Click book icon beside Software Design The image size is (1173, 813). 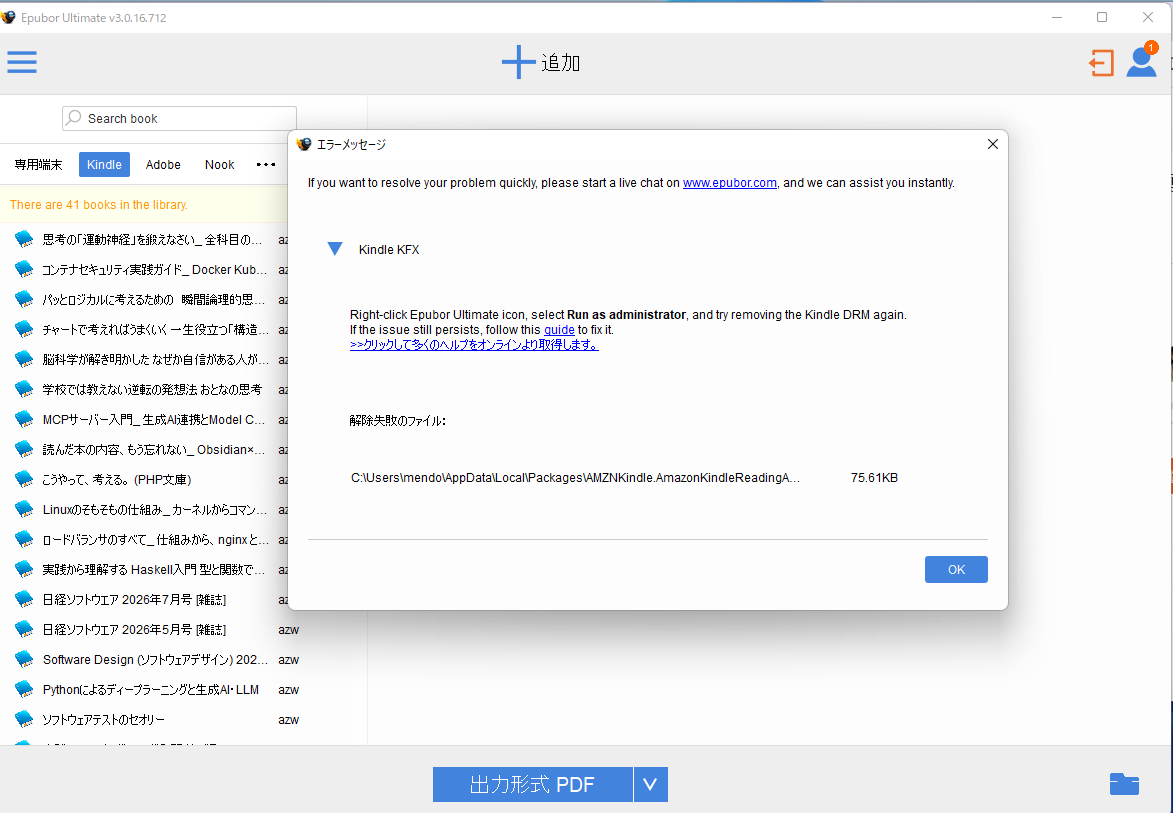pos(24,659)
